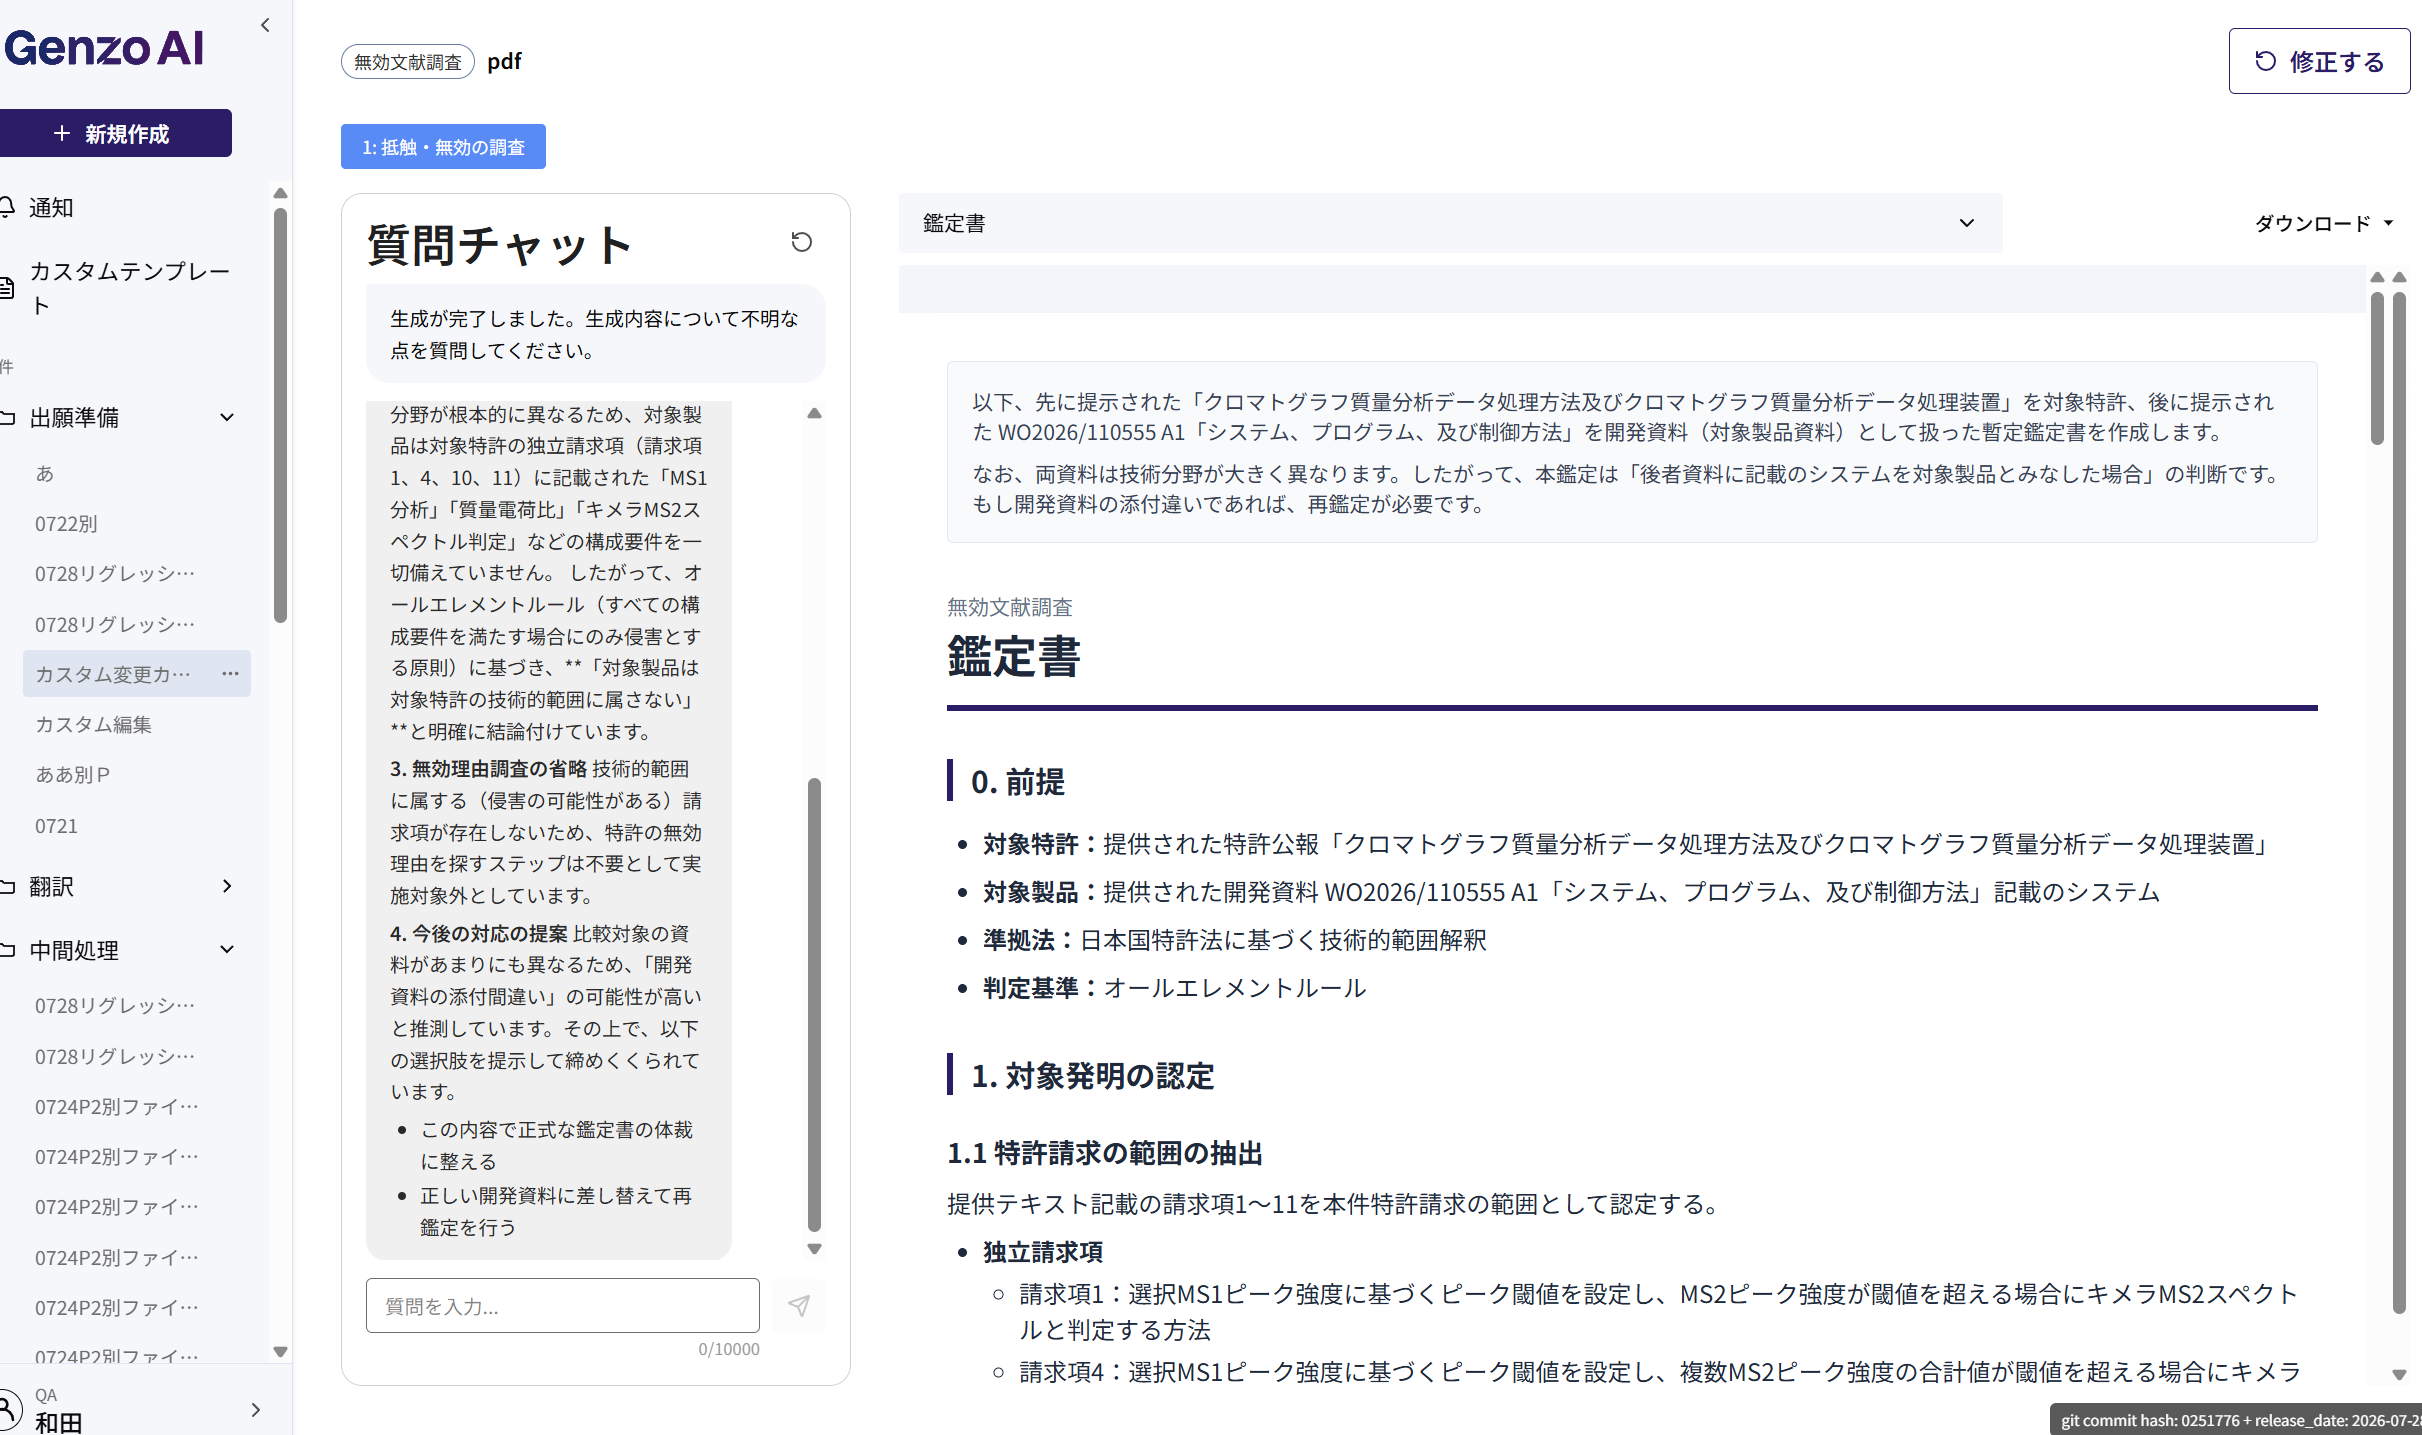Click the chat scroll-up arrow
Viewport: 2422px width, 1435px height.
click(814, 413)
